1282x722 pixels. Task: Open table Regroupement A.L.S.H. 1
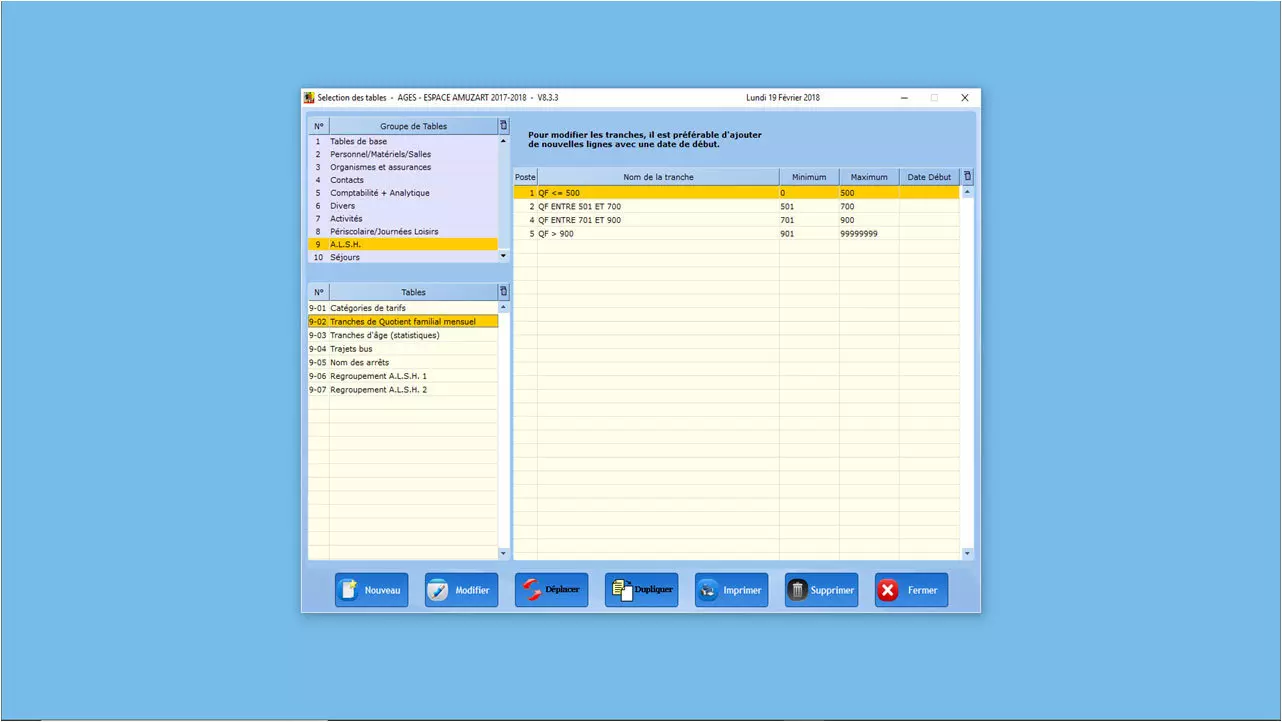coord(402,376)
